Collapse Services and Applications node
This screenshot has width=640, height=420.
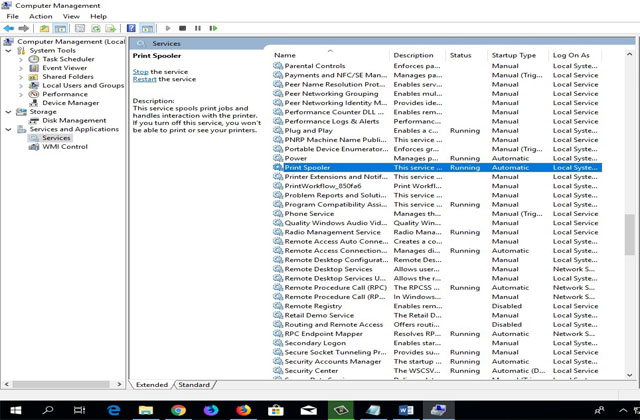tap(9, 129)
